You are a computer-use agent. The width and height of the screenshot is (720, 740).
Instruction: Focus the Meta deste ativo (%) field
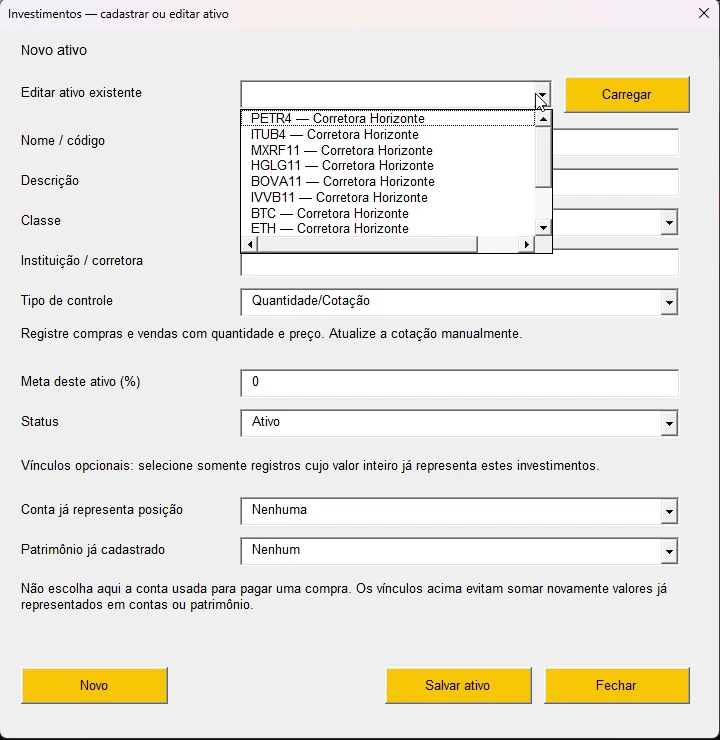460,383
